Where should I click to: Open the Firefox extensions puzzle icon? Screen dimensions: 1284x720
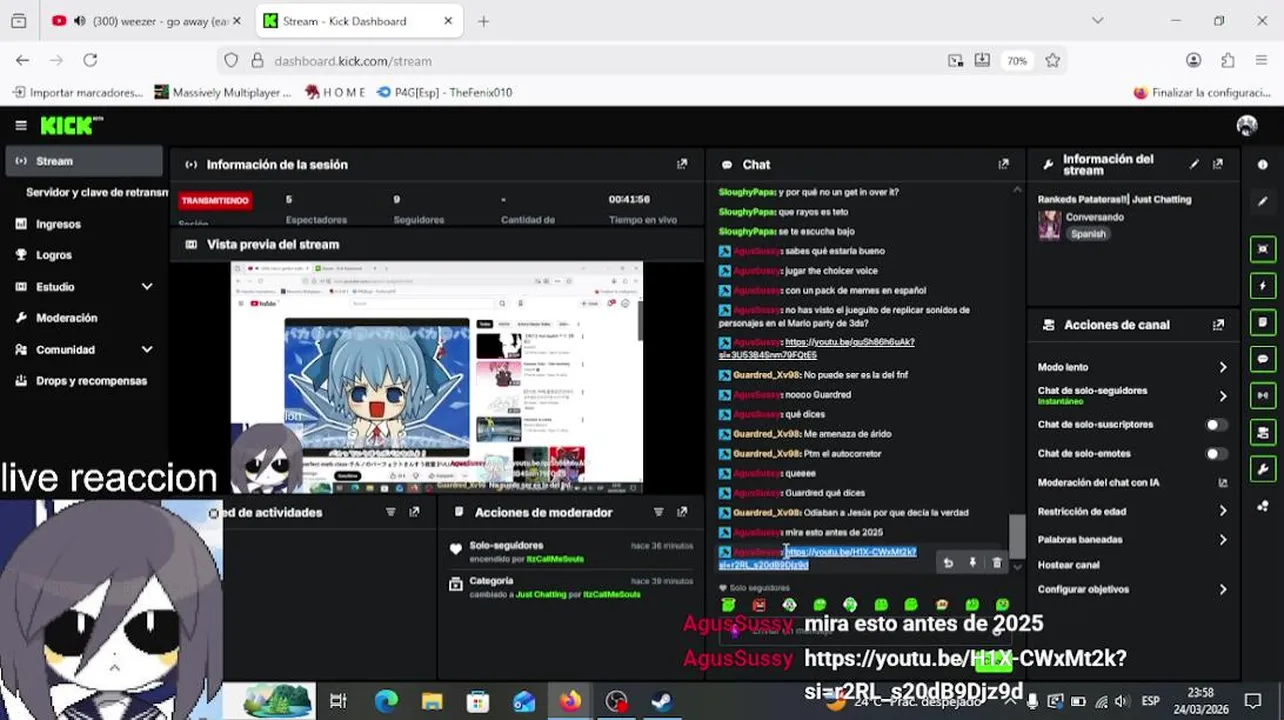coord(1228,60)
